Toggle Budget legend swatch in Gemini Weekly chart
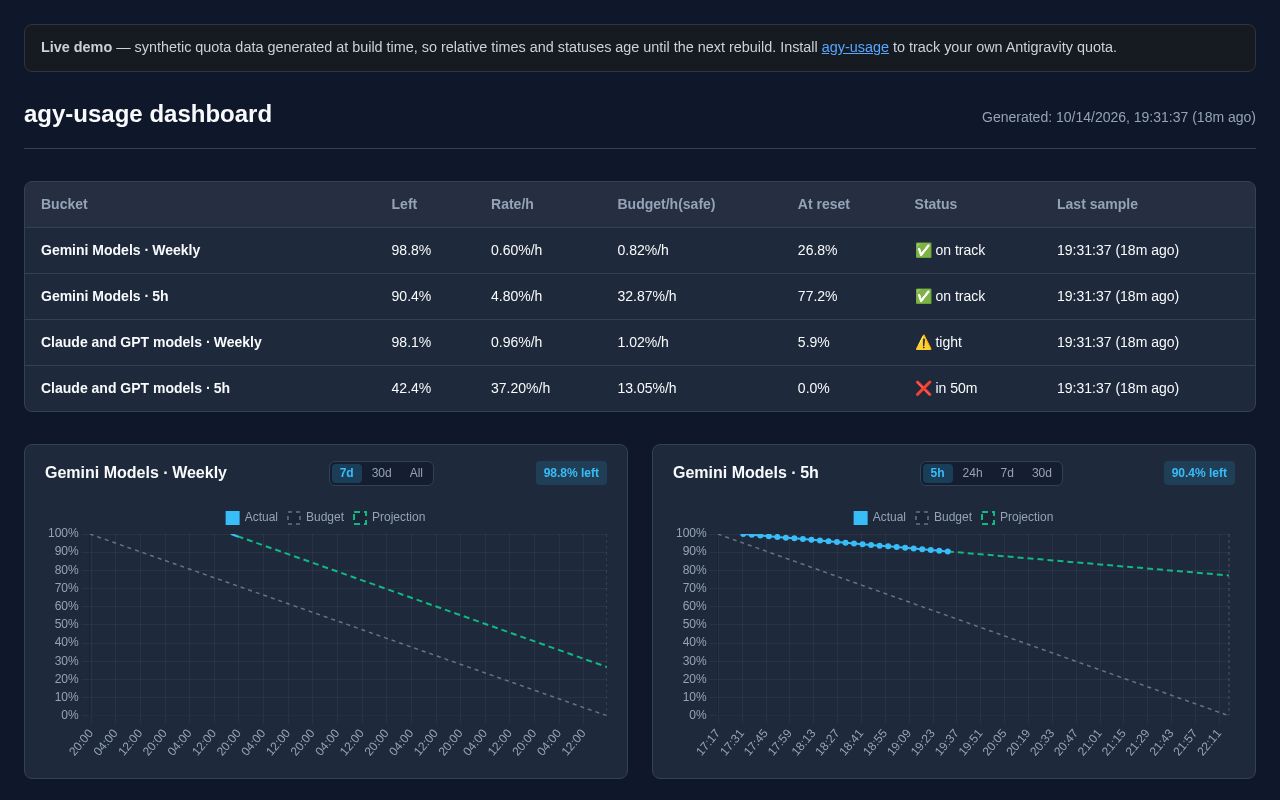 294,518
